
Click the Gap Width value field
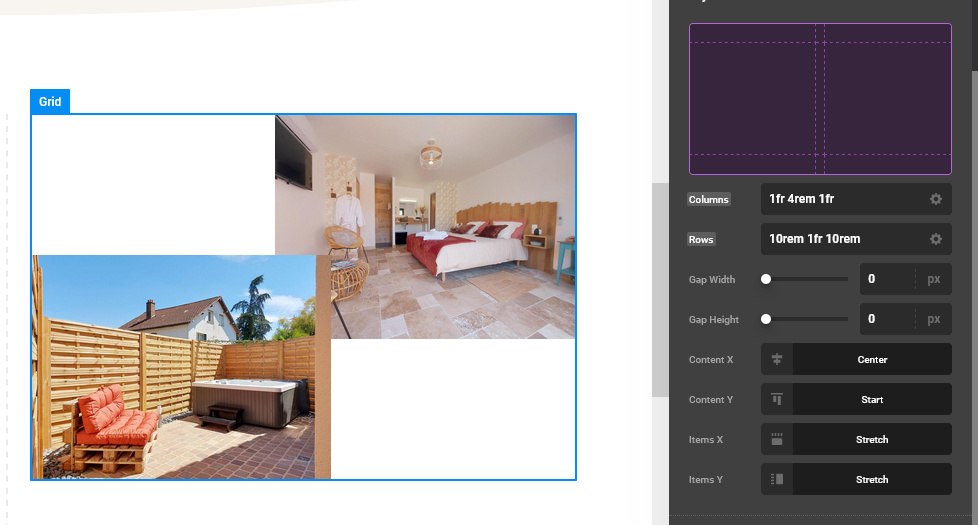click(886, 279)
